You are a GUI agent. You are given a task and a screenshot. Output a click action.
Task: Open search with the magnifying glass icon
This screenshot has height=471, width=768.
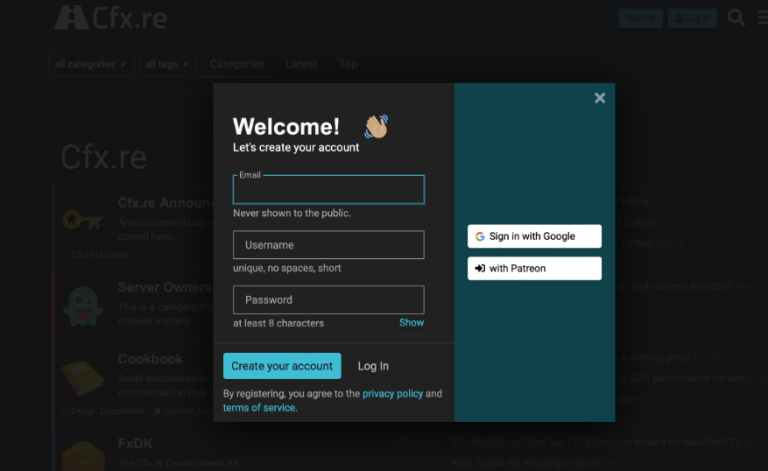coord(736,17)
